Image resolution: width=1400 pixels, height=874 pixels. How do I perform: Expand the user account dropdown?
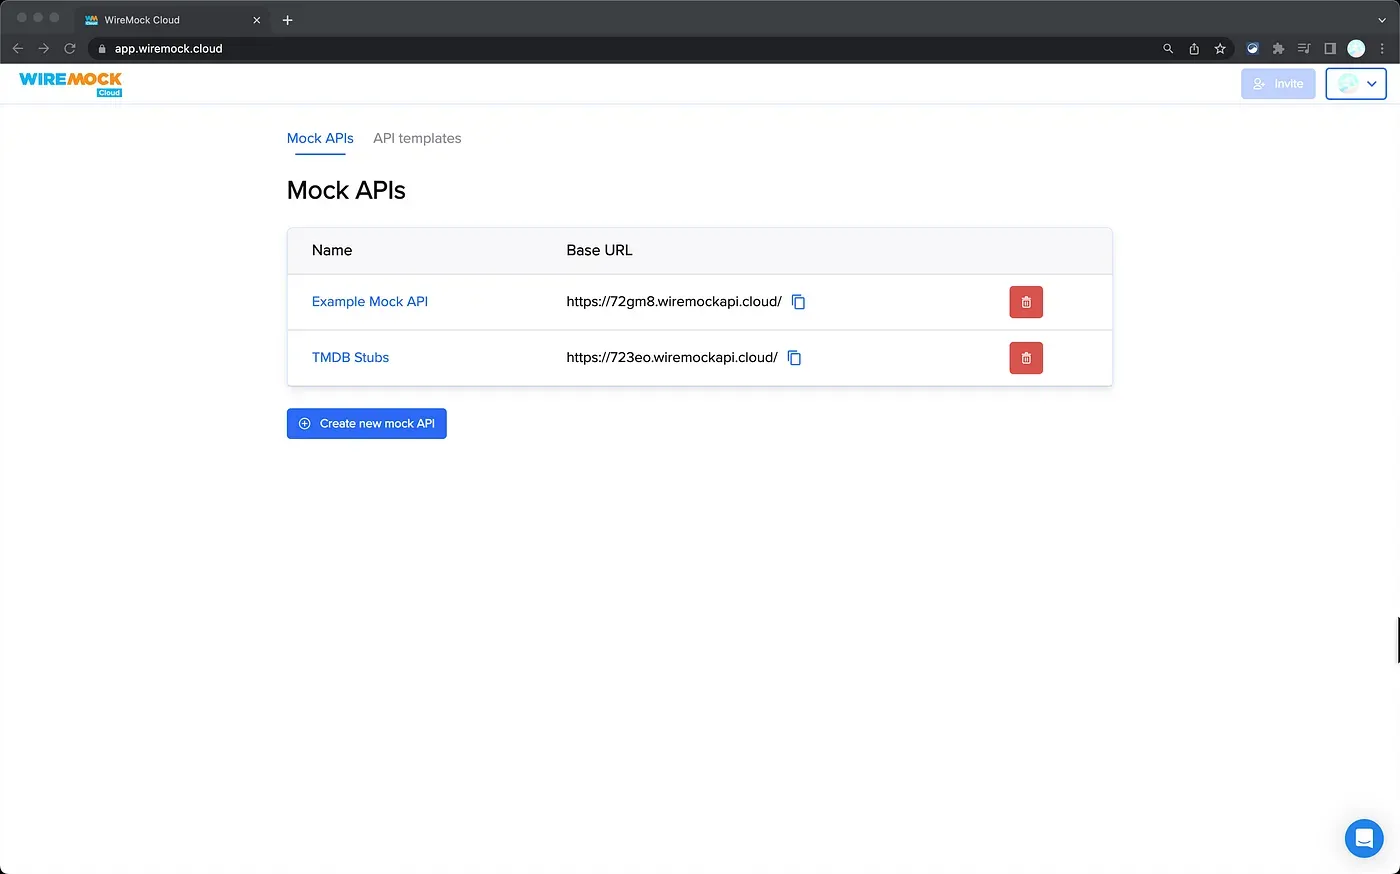pyautogui.click(x=1356, y=84)
